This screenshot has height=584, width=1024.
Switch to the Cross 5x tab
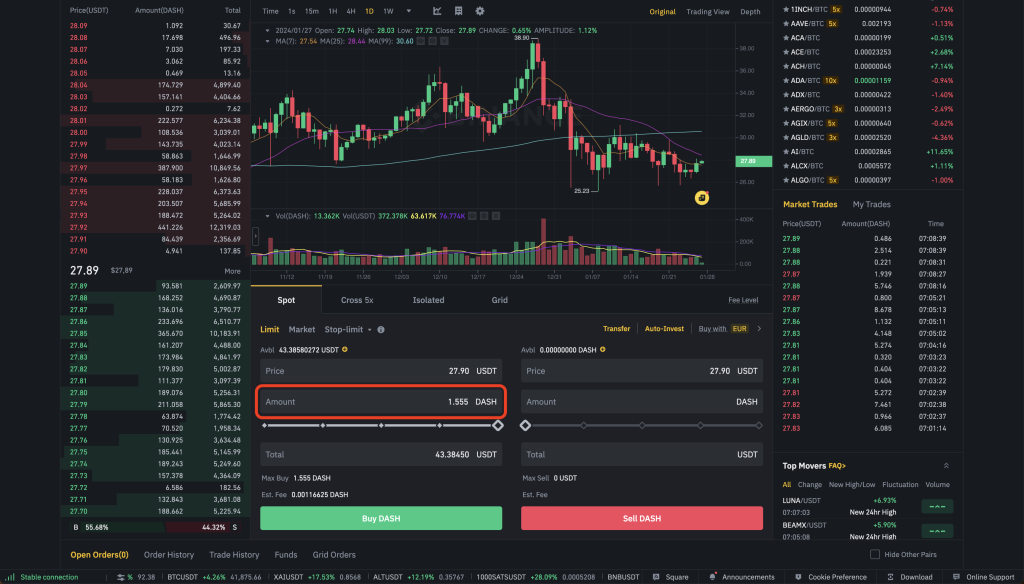pyautogui.click(x=357, y=300)
